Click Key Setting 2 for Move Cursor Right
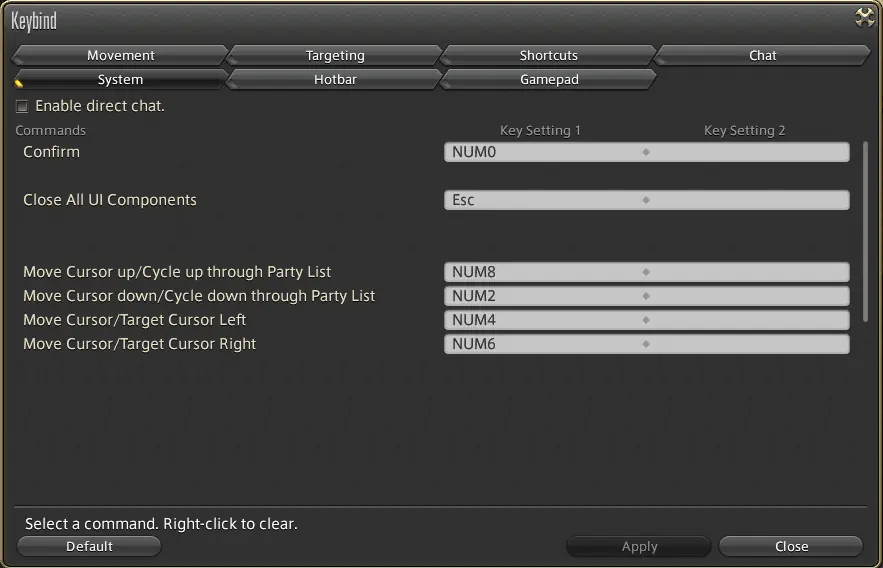The image size is (883, 568). click(748, 344)
